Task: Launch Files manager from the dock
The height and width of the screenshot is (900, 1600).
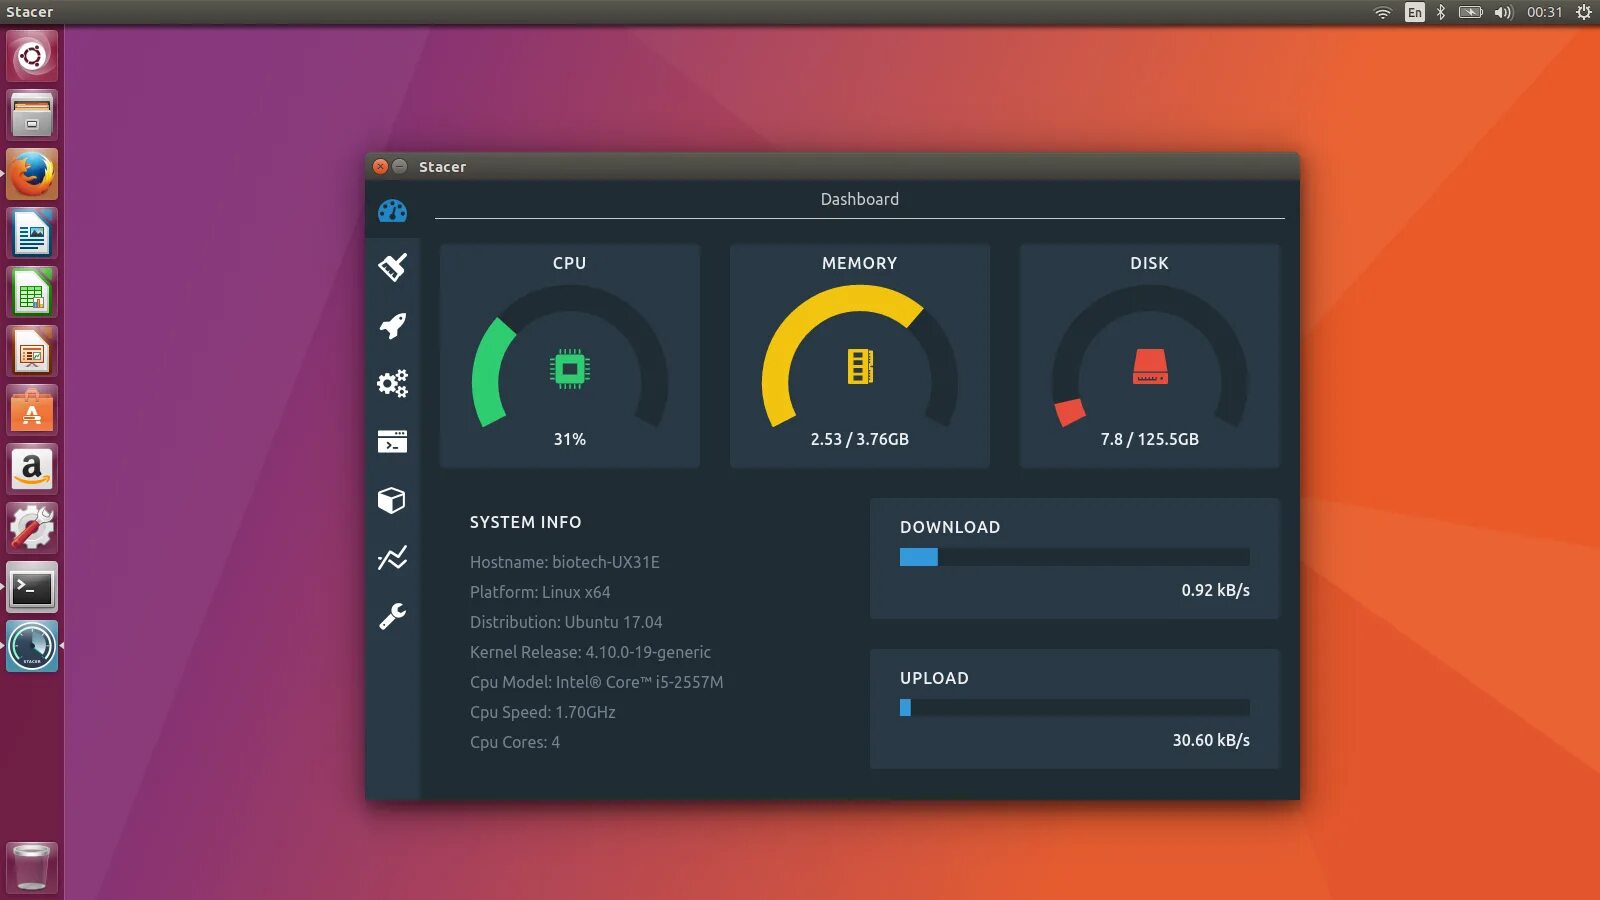Action: (32, 115)
